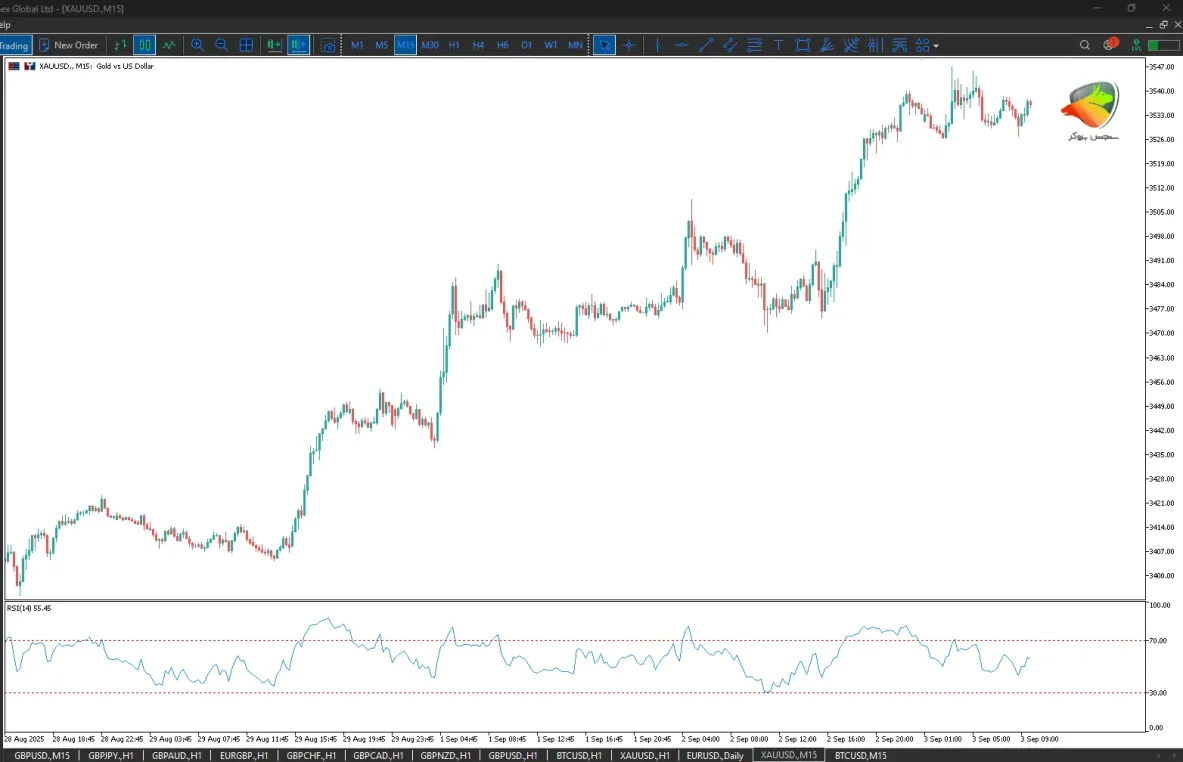Select the M1 timeframe

tap(357, 45)
